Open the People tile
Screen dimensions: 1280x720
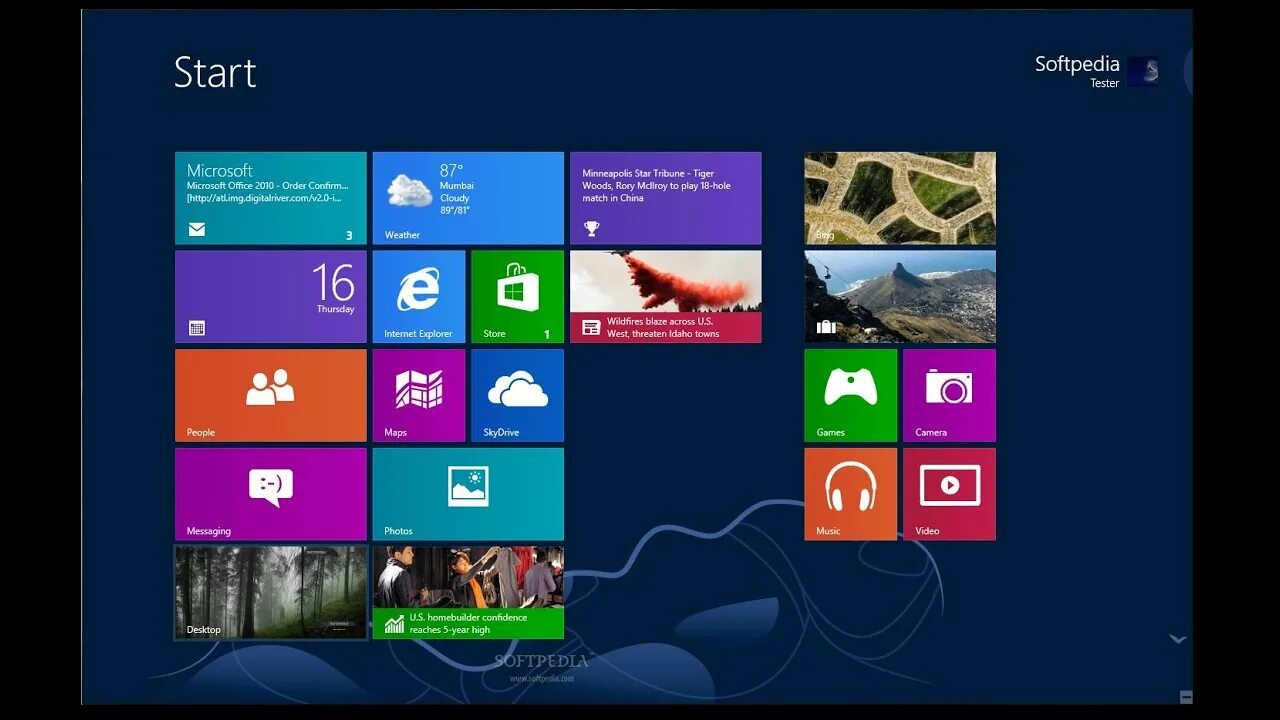[271, 395]
